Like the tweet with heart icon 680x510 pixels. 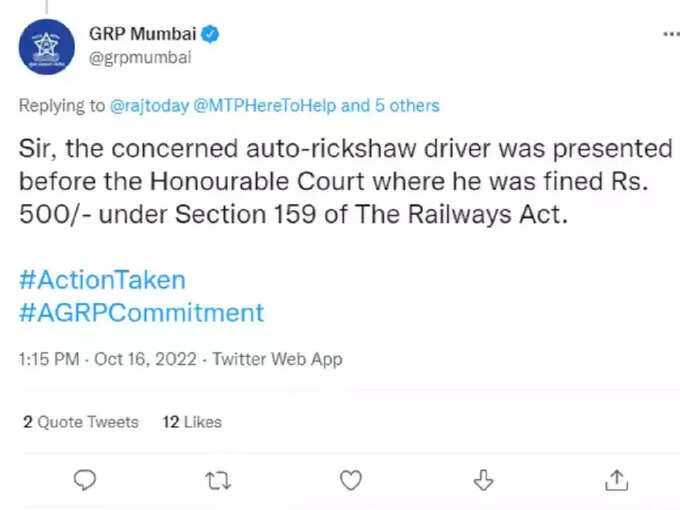[x=350, y=481]
